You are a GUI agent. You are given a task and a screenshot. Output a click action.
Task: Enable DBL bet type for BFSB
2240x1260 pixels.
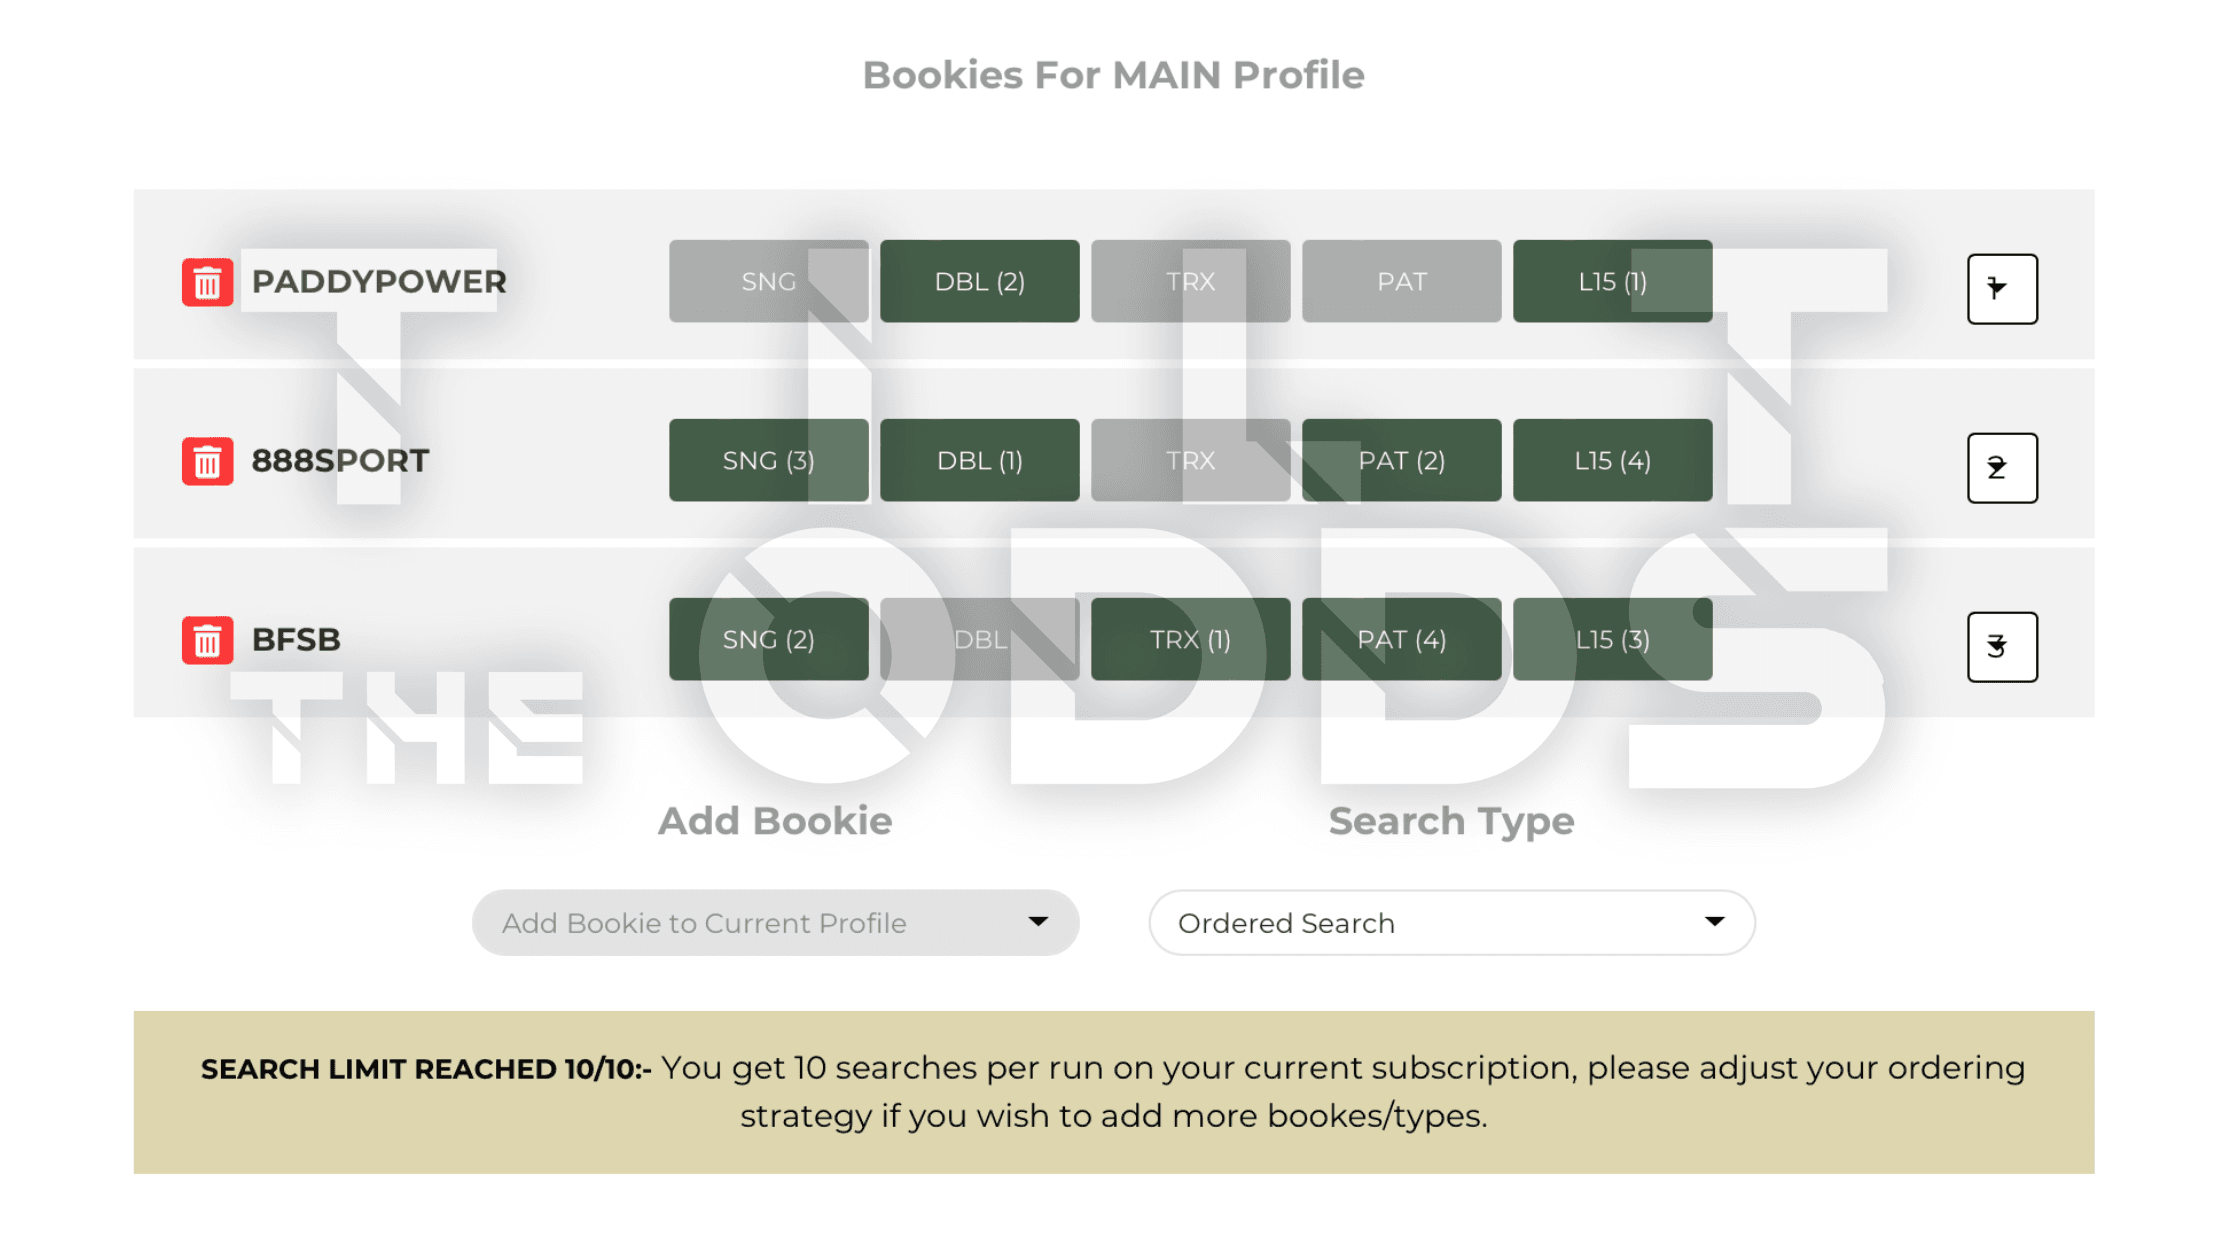click(979, 640)
